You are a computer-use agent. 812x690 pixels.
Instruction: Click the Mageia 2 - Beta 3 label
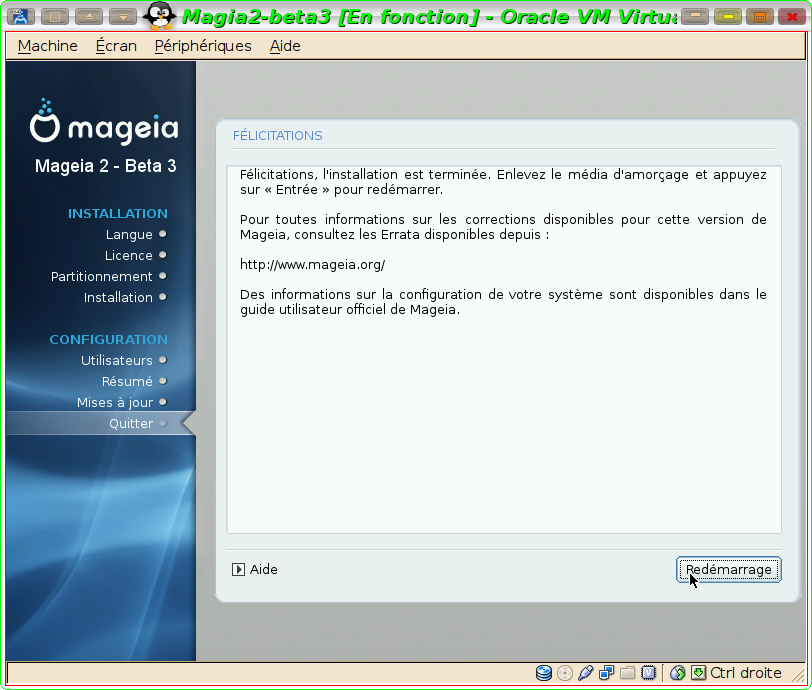pos(106,166)
